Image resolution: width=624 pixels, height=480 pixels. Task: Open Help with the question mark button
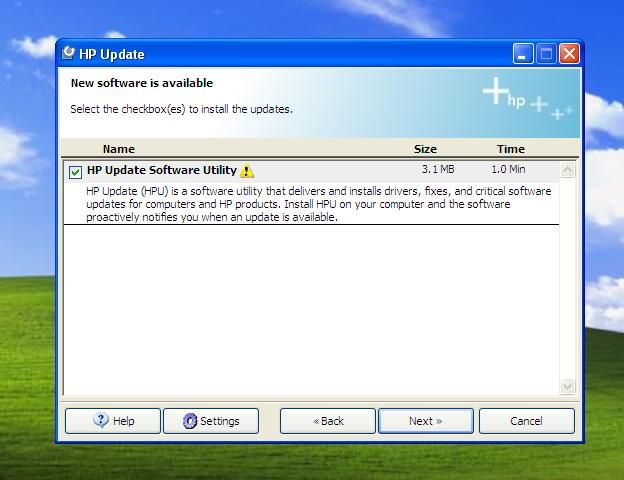tap(113, 421)
